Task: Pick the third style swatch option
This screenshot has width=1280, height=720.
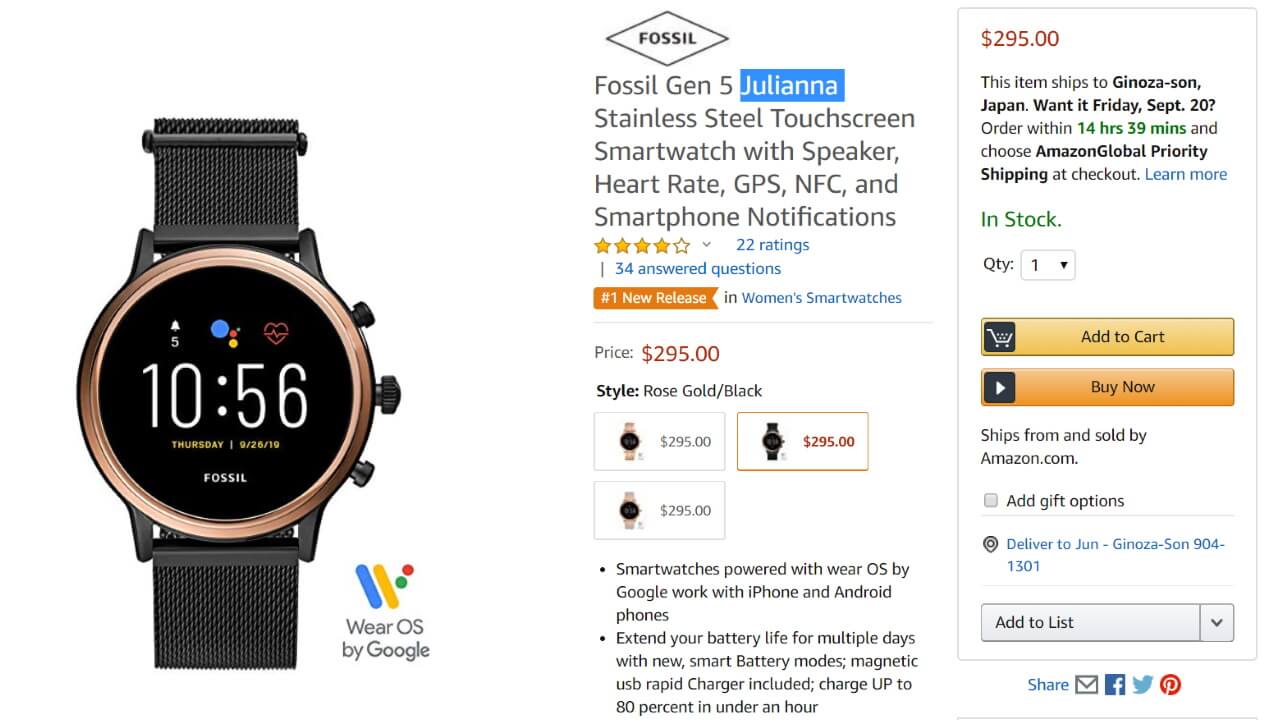Action: (659, 510)
